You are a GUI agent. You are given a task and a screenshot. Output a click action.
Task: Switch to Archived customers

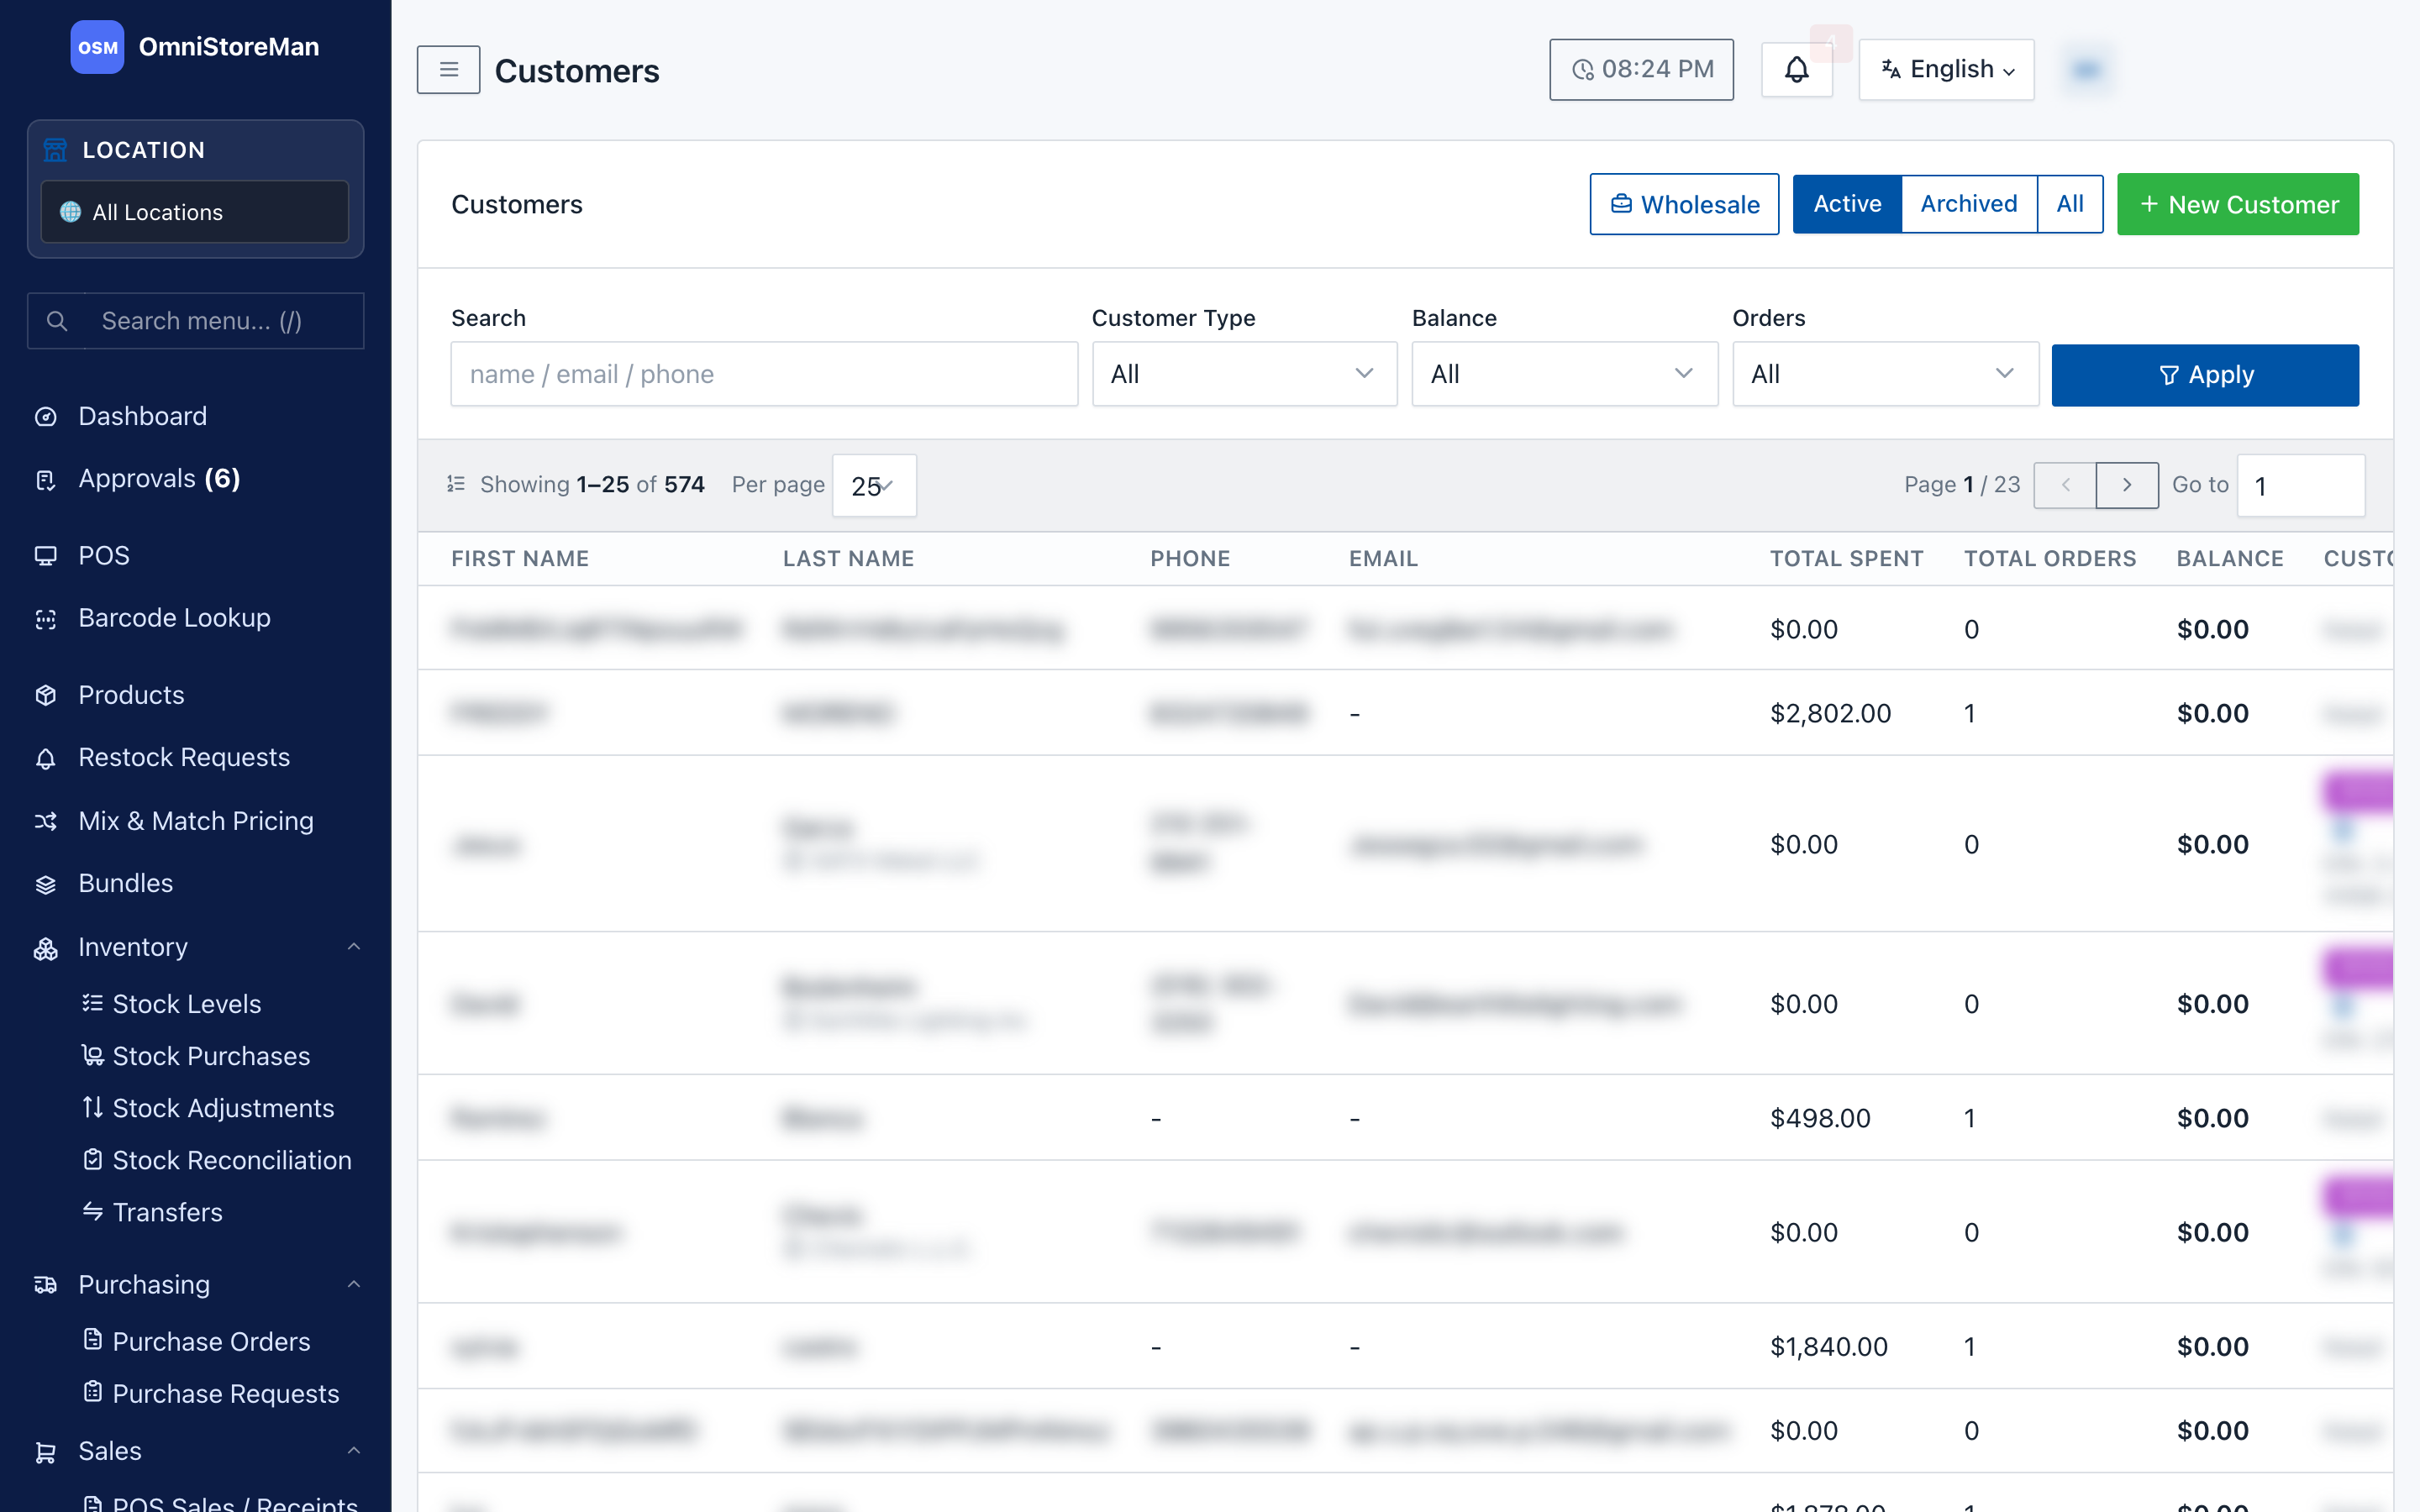pyautogui.click(x=1968, y=204)
